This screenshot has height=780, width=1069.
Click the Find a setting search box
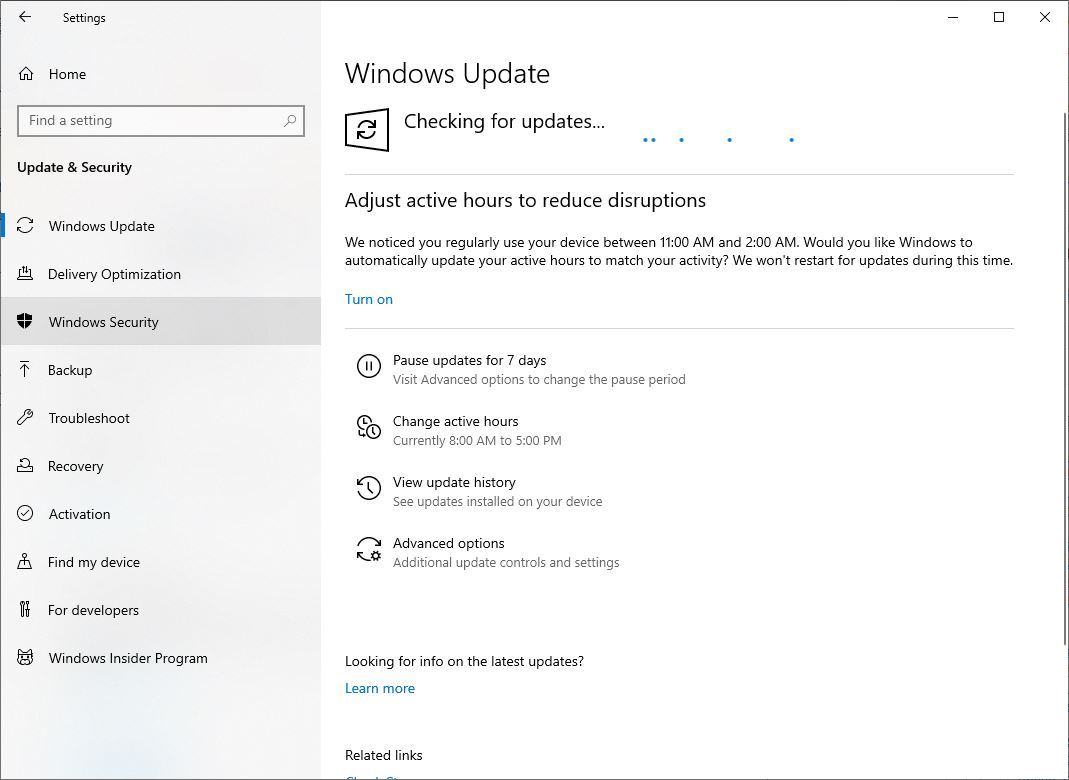tap(161, 121)
